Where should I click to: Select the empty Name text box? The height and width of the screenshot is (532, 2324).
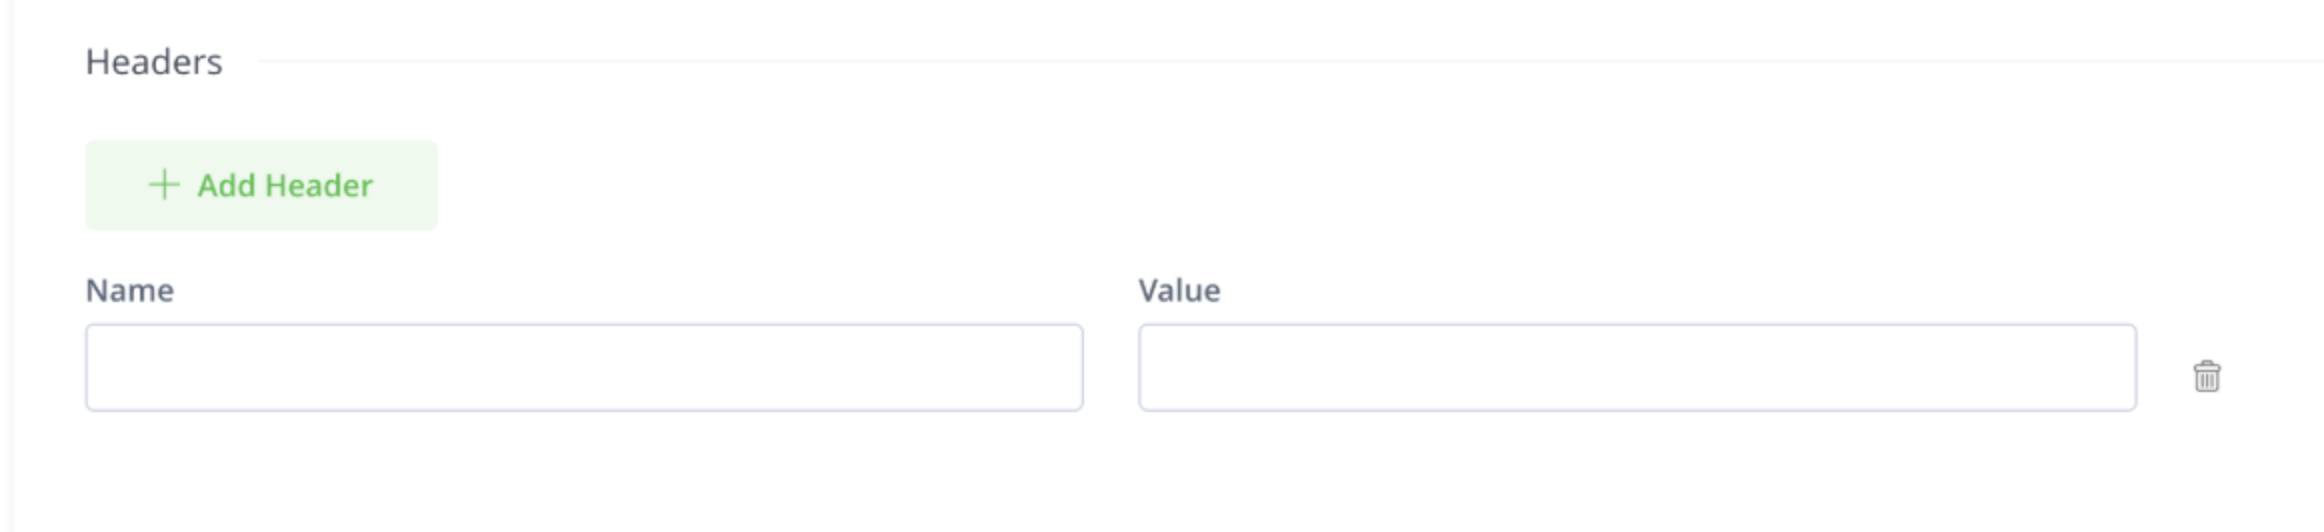584,367
